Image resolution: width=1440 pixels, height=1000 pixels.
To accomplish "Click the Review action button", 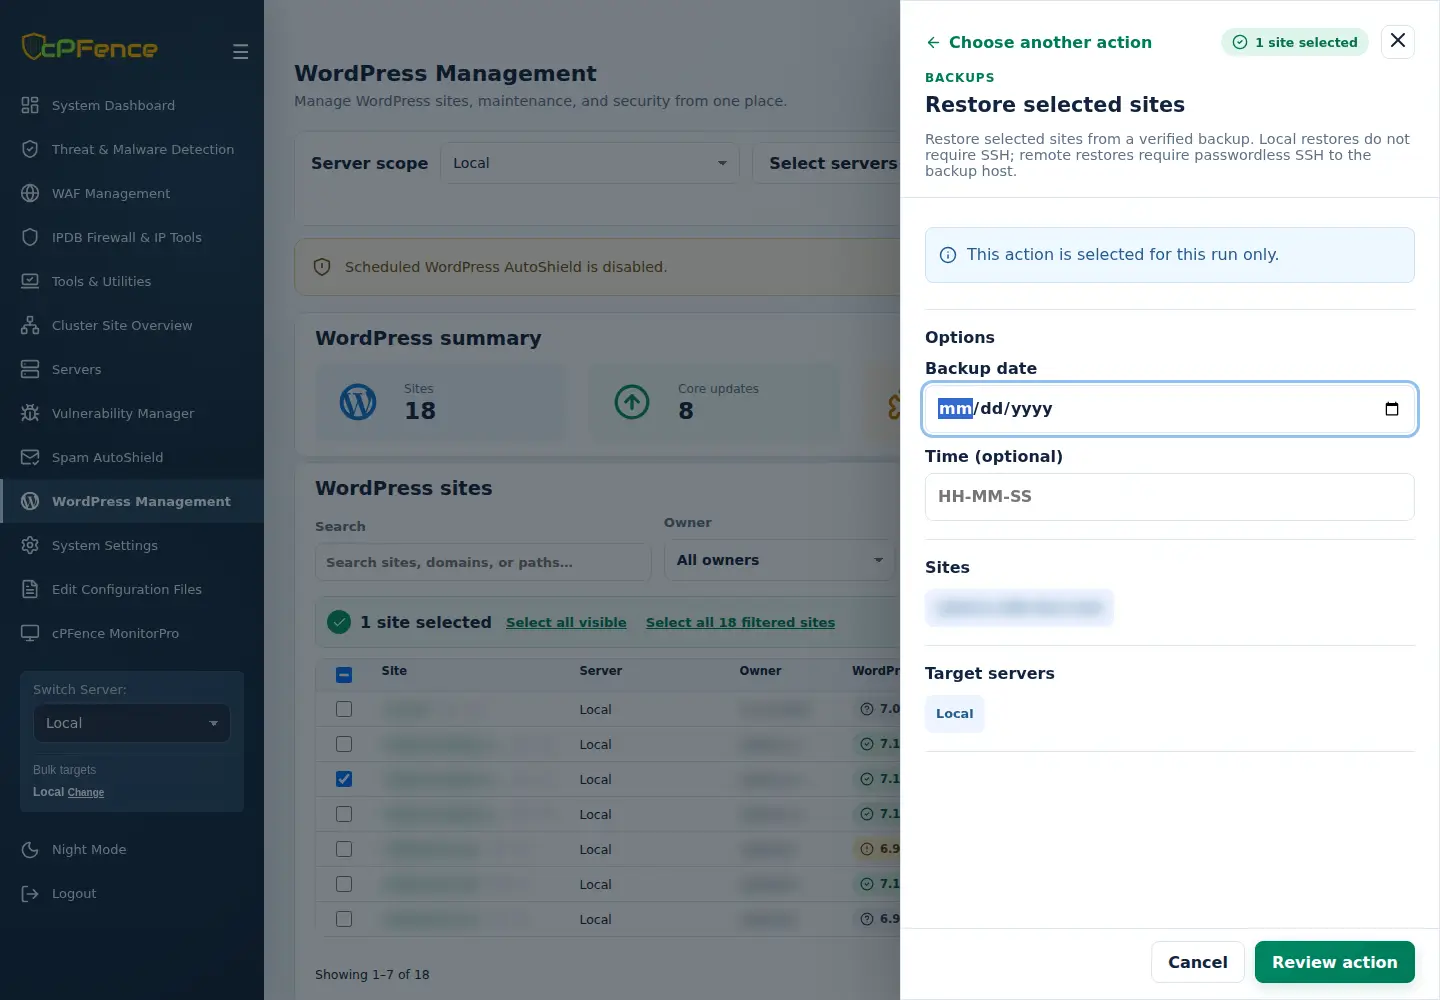I will tap(1335, 962).
